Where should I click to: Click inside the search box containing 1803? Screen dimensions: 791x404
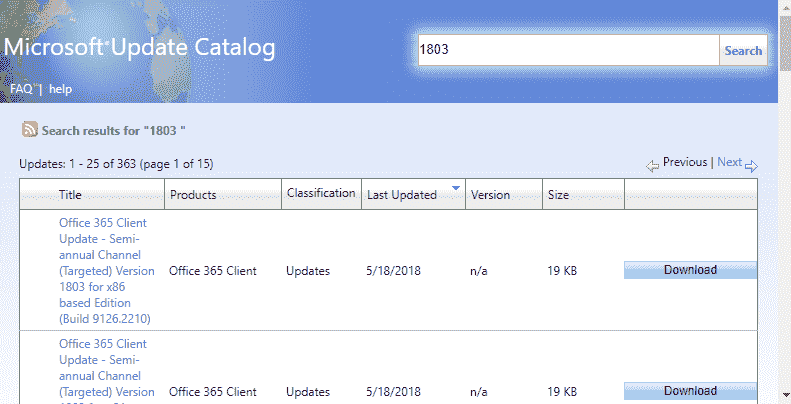pyautogui.click(x=568, y=50)
